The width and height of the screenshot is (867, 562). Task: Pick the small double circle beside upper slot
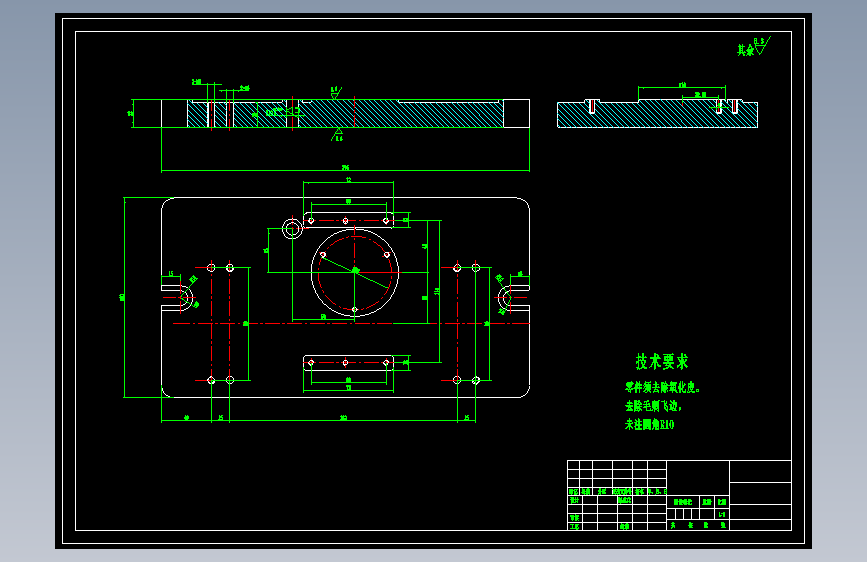[292, 228]
